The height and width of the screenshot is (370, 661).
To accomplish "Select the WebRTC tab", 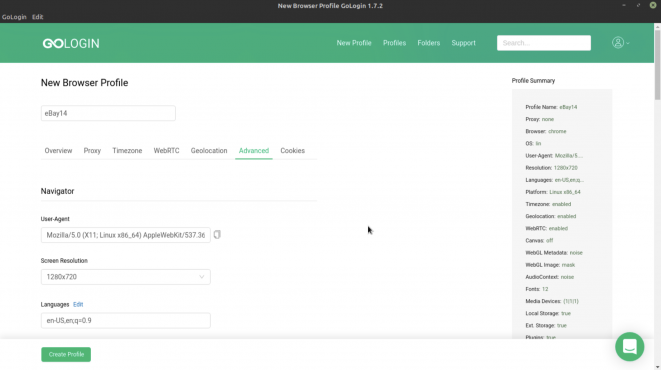I will click(x=166, y=150).
